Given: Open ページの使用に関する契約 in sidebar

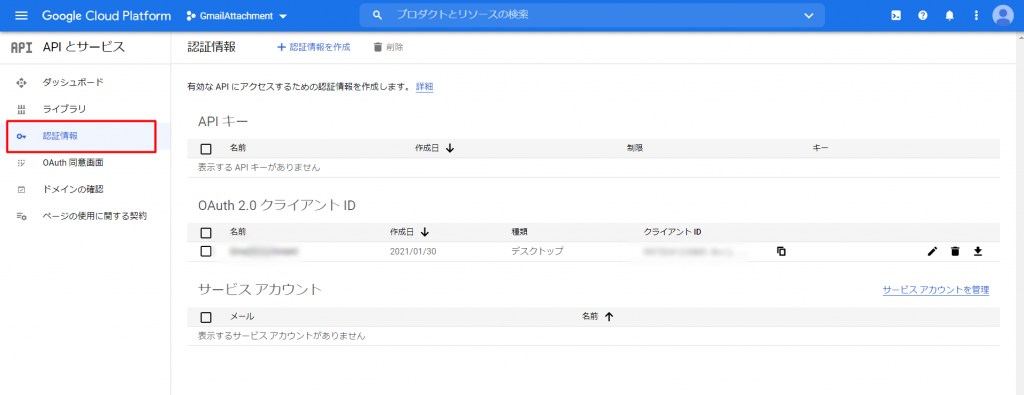Looking at the screenshot, I should pos(95,216).
